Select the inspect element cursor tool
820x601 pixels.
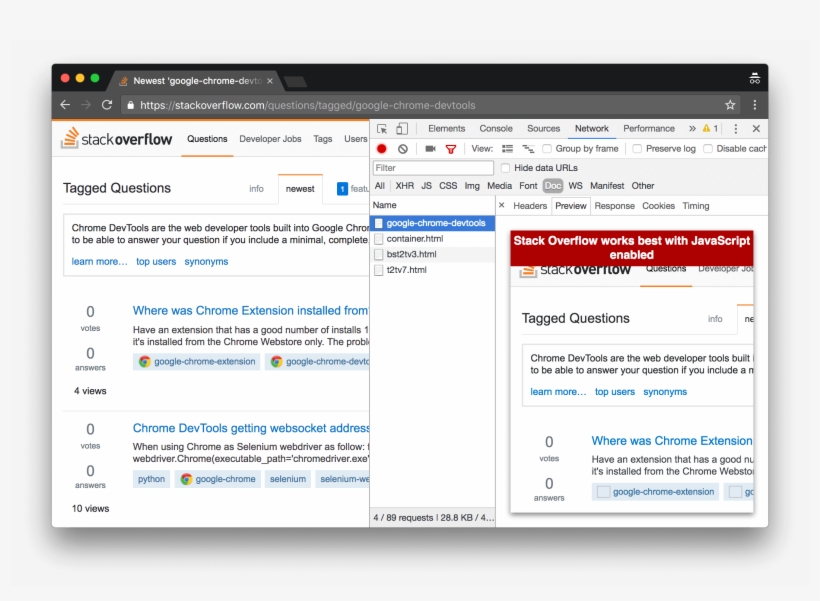(383, 128)
